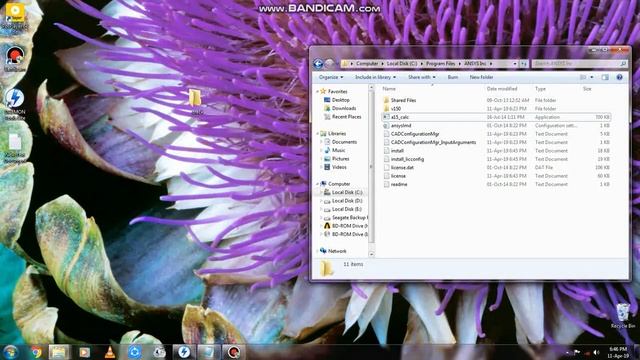Click the Change your view icon

click(x=583, y=77)
